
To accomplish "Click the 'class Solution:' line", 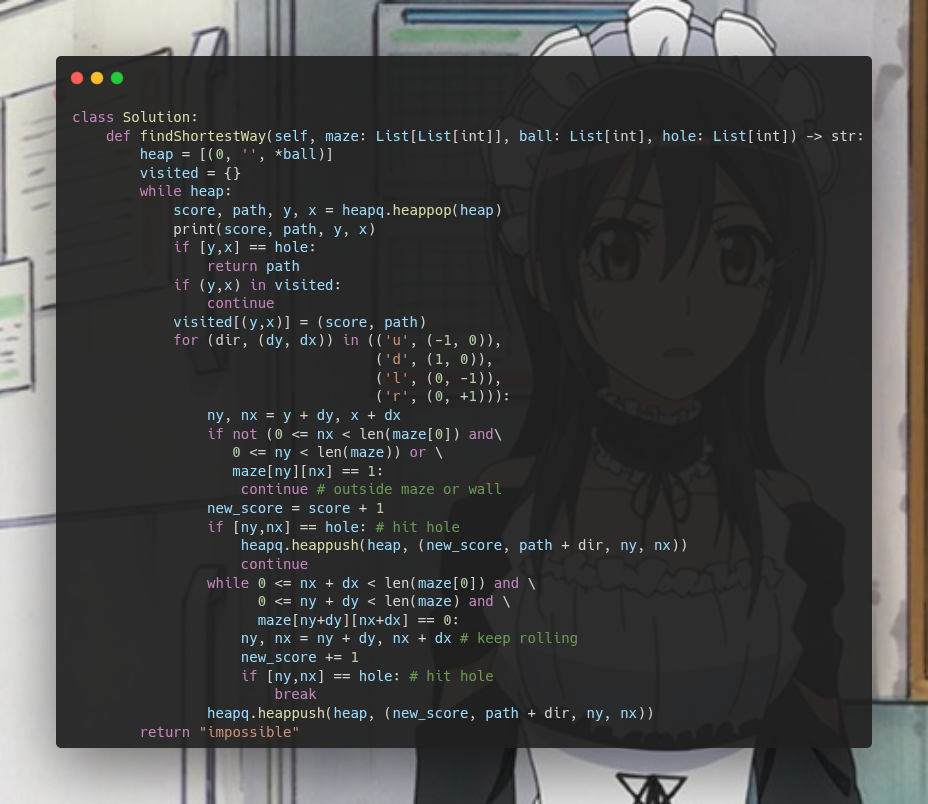I will pos(135,117).
